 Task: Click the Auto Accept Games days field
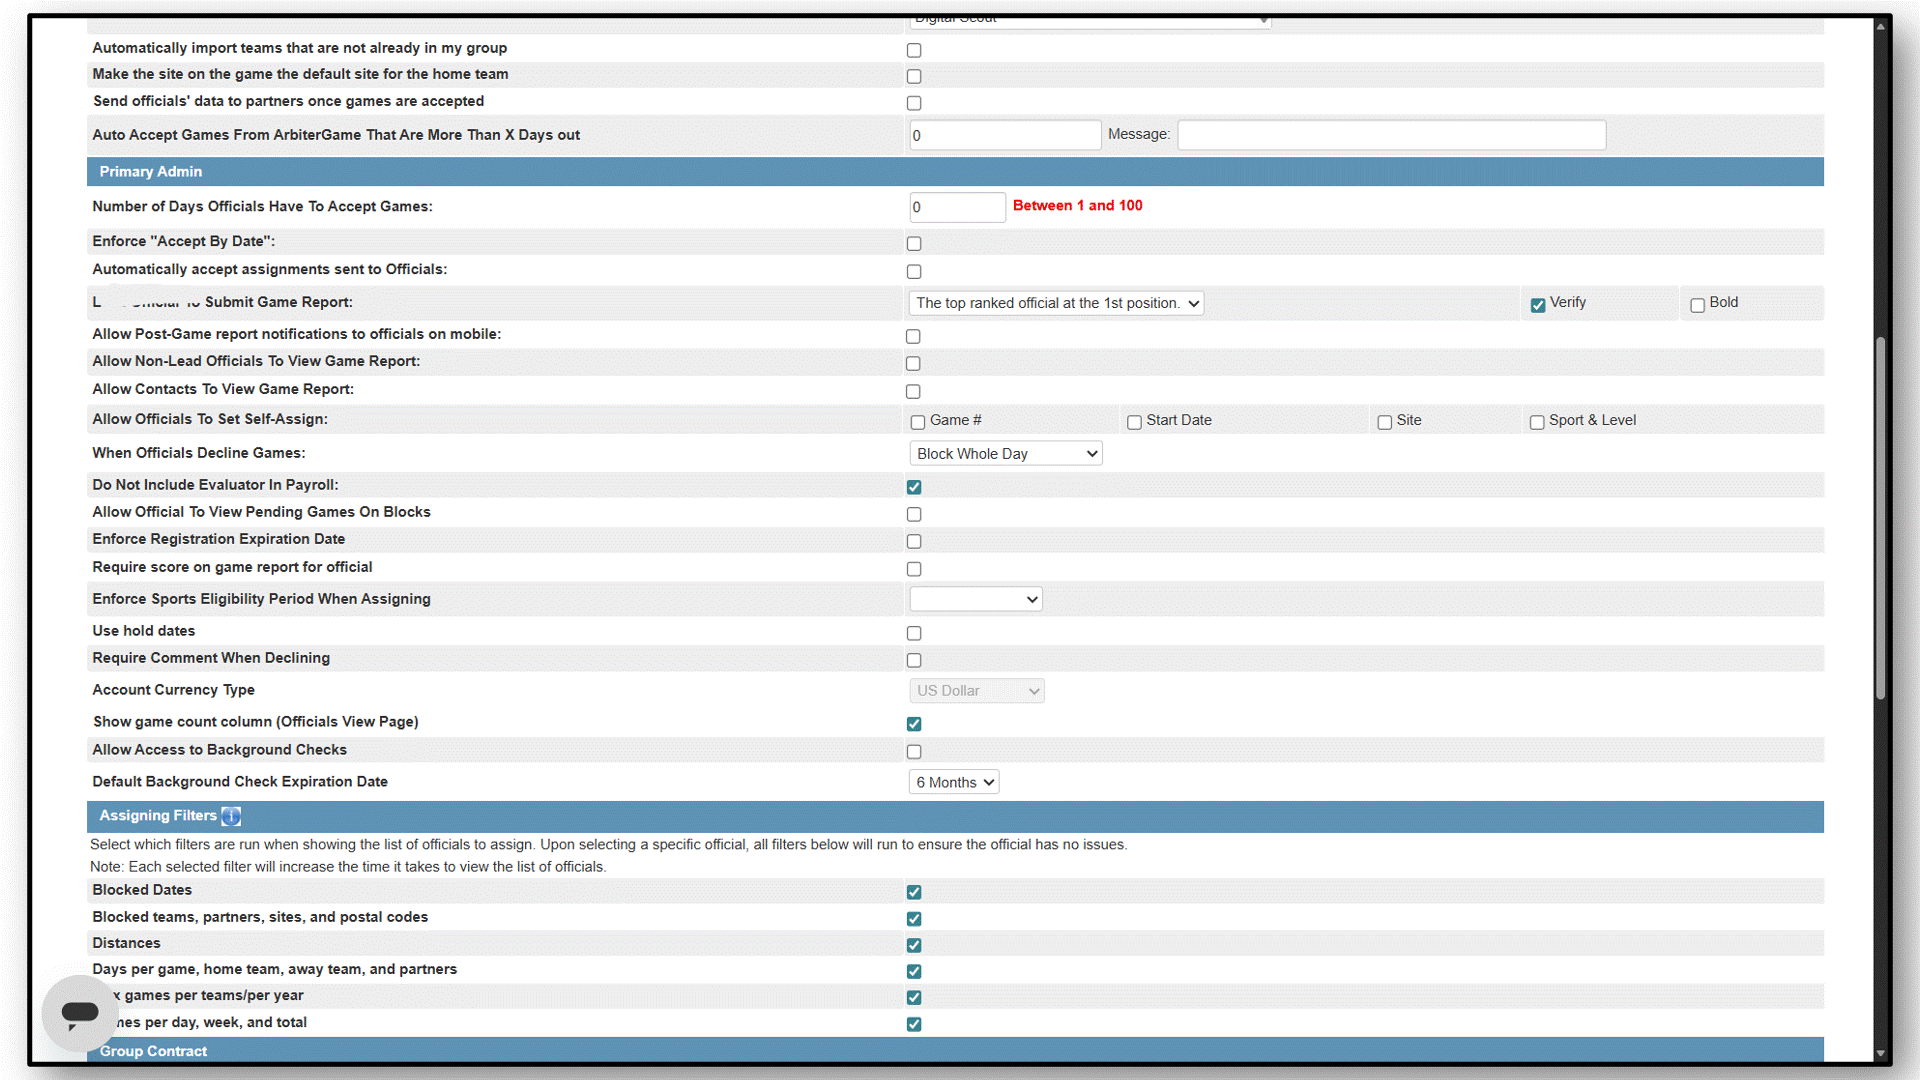(1005, 135)
